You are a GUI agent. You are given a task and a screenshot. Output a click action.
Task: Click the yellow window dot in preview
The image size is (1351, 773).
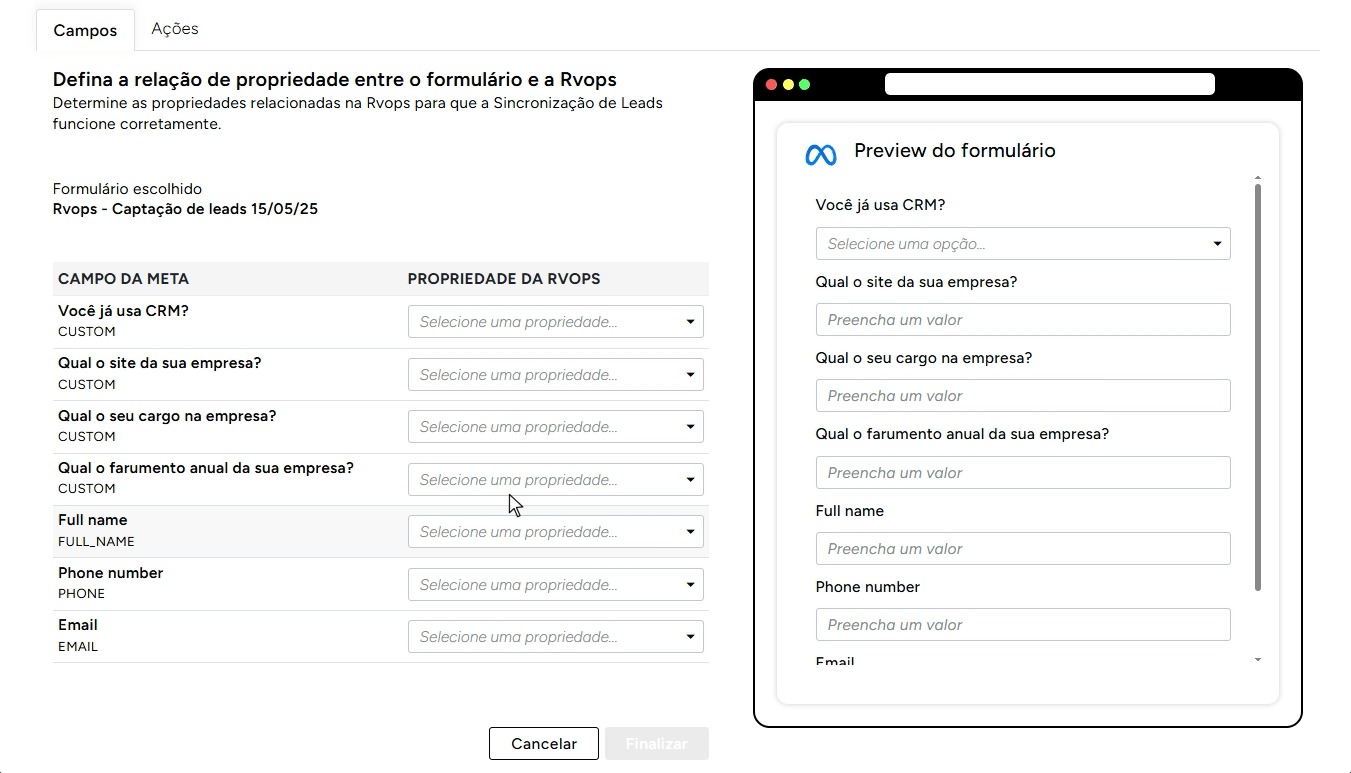tap(788, 84)
